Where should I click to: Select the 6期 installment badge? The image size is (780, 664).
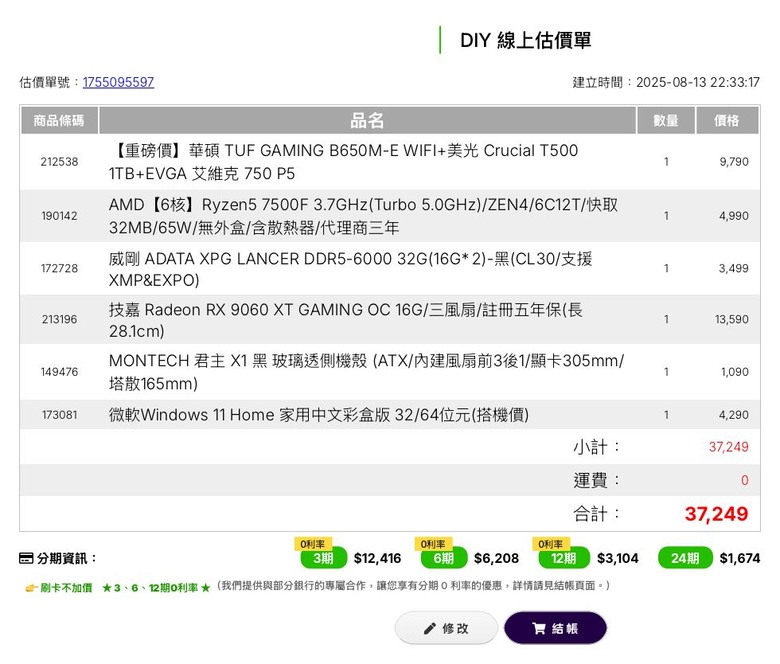click(444, 558)
